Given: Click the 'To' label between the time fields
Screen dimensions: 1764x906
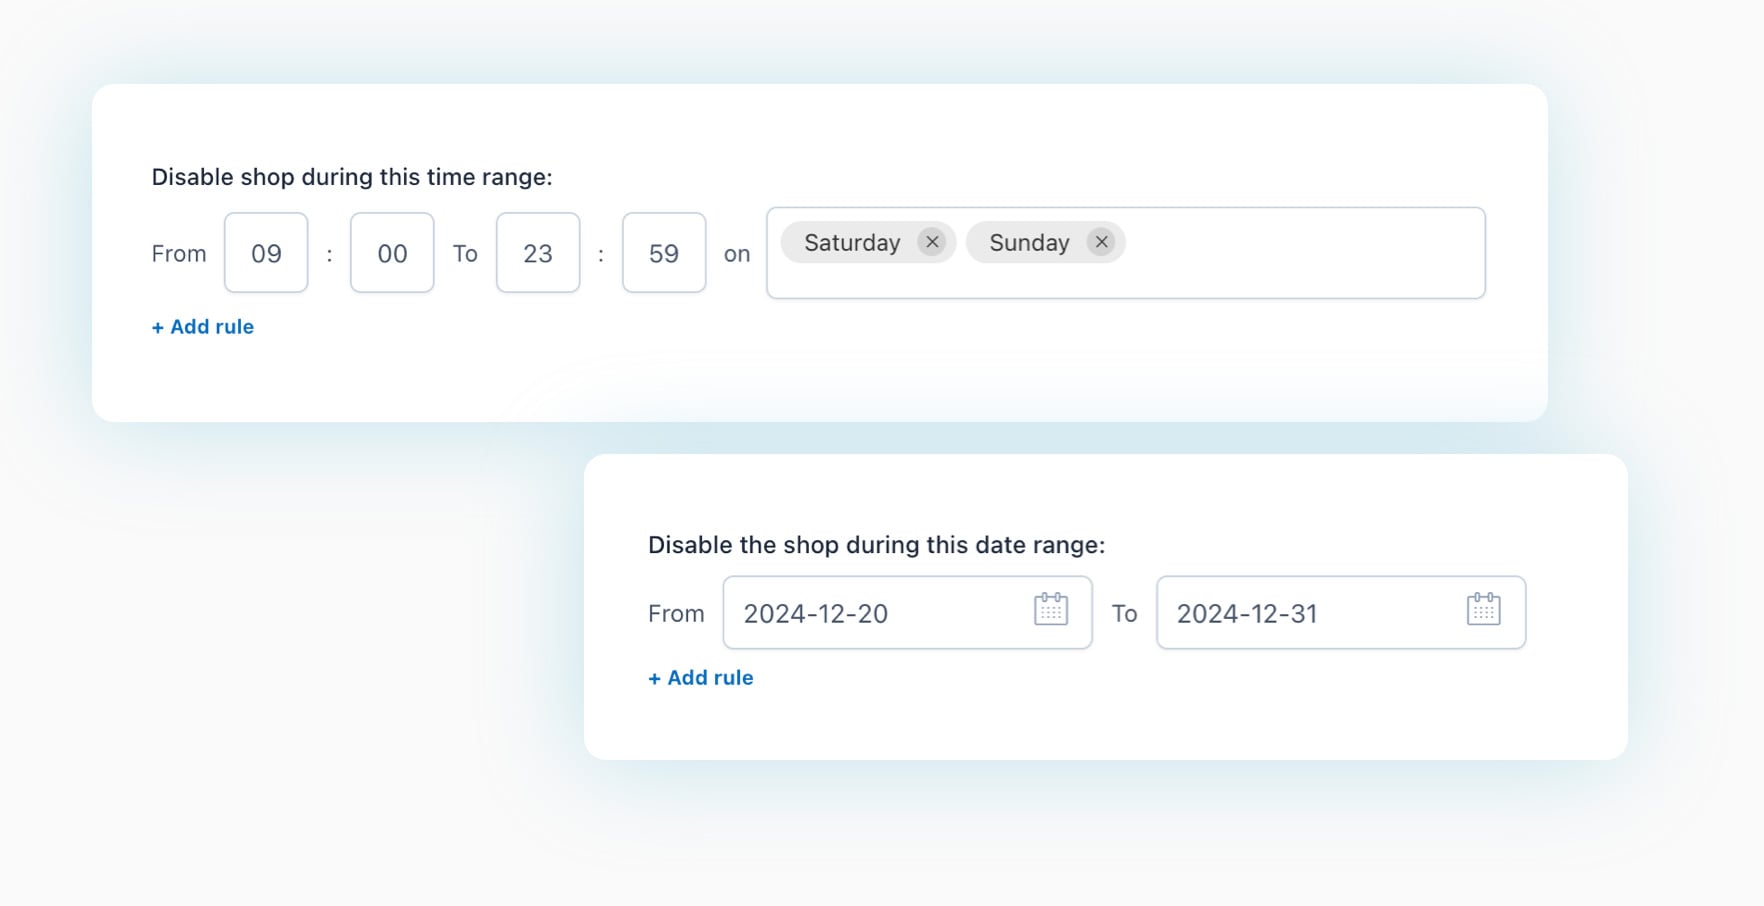Looking at the screenshot, I should pos(465,254).
